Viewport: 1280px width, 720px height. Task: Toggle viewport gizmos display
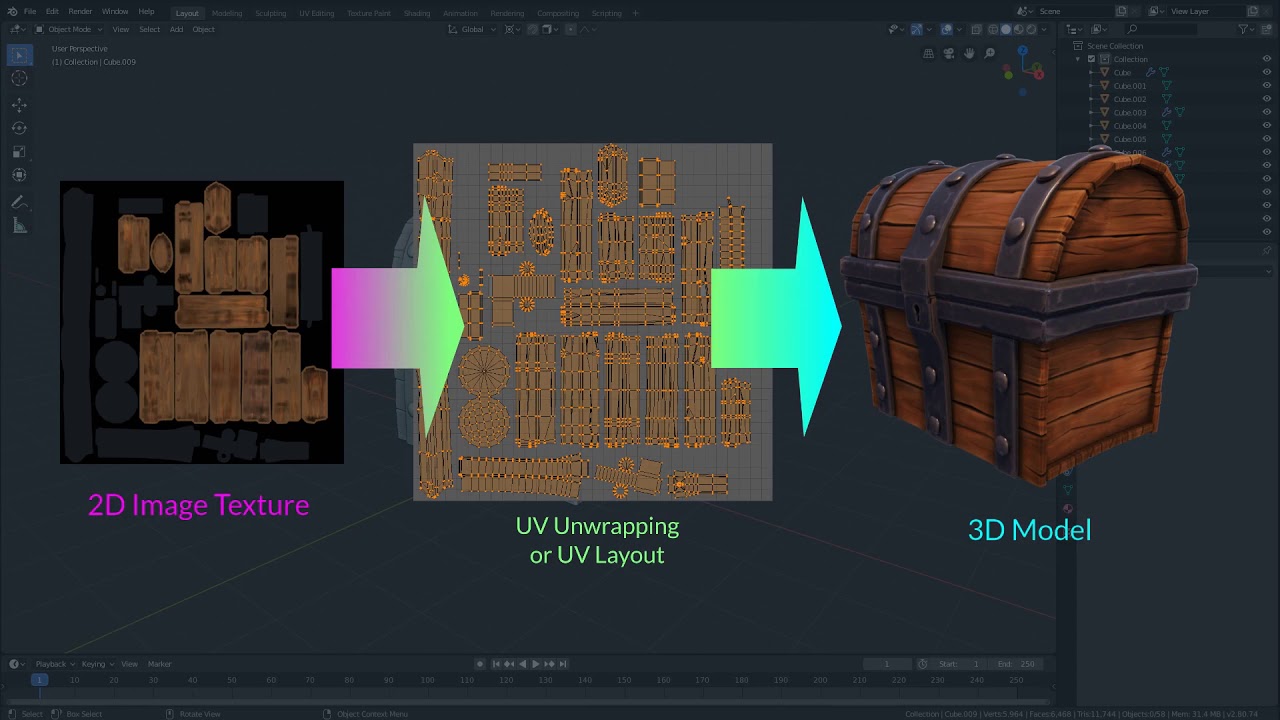(917, 29)
